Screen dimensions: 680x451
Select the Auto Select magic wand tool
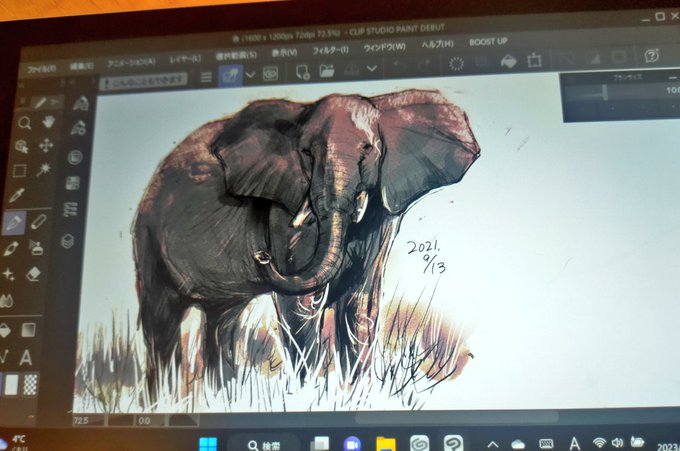coord(44,169)
